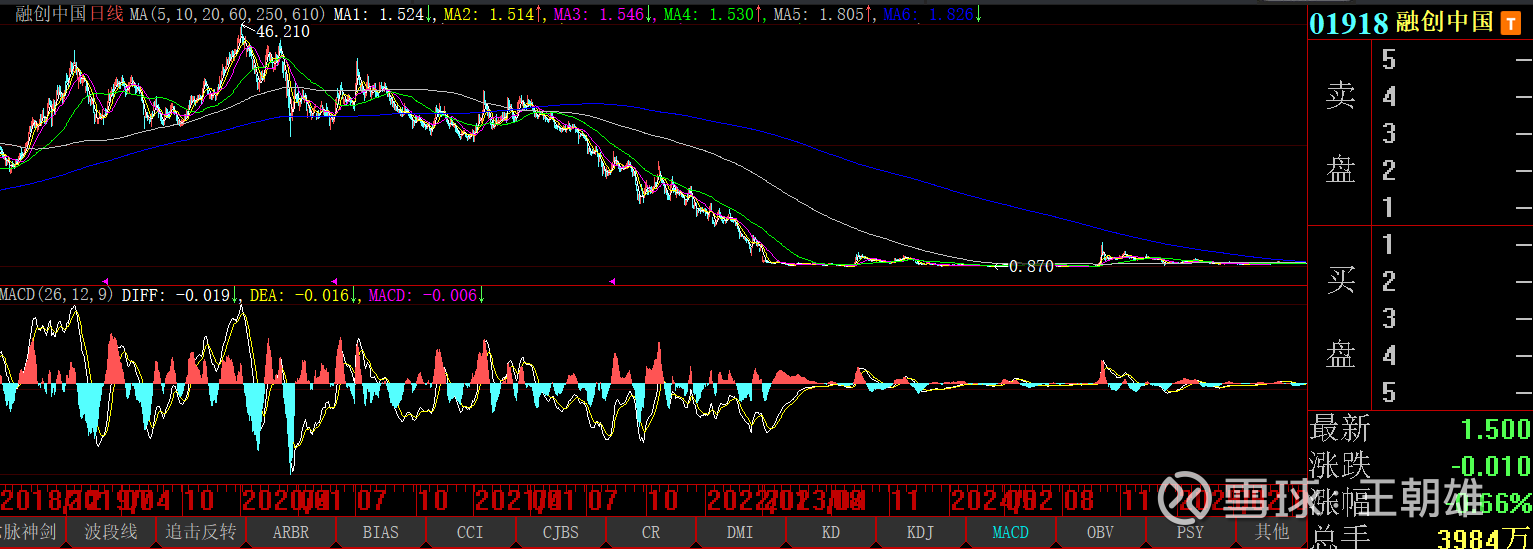Screen dimensions: 1533x549
Task: Show the KDJ indicator tab
Action: point(921,532)
